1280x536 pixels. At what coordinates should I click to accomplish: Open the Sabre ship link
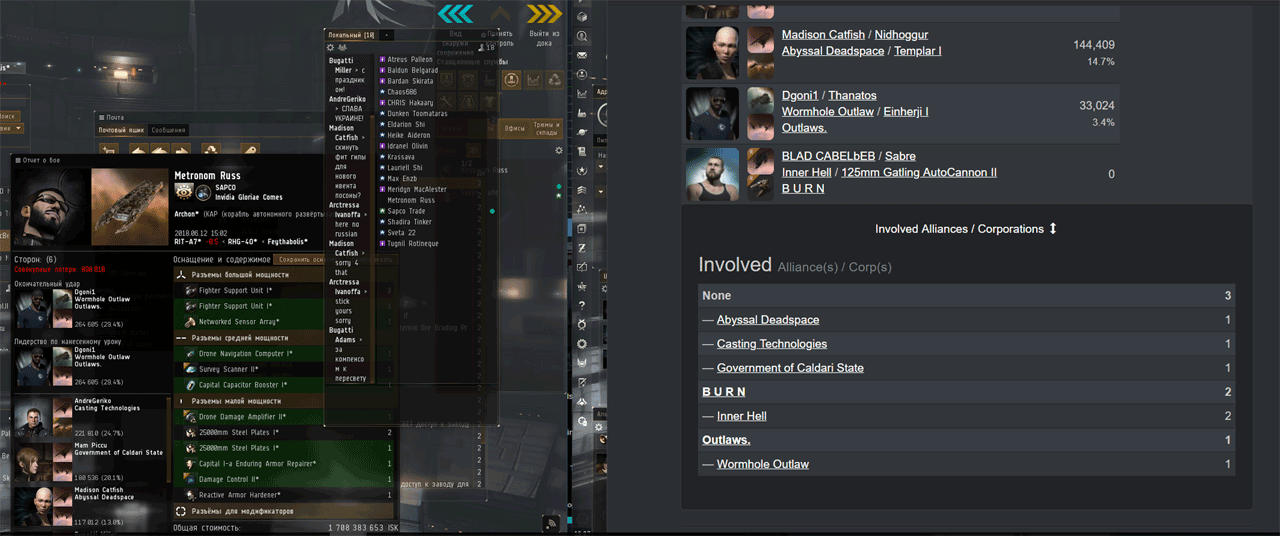click(x=900, y=156)
